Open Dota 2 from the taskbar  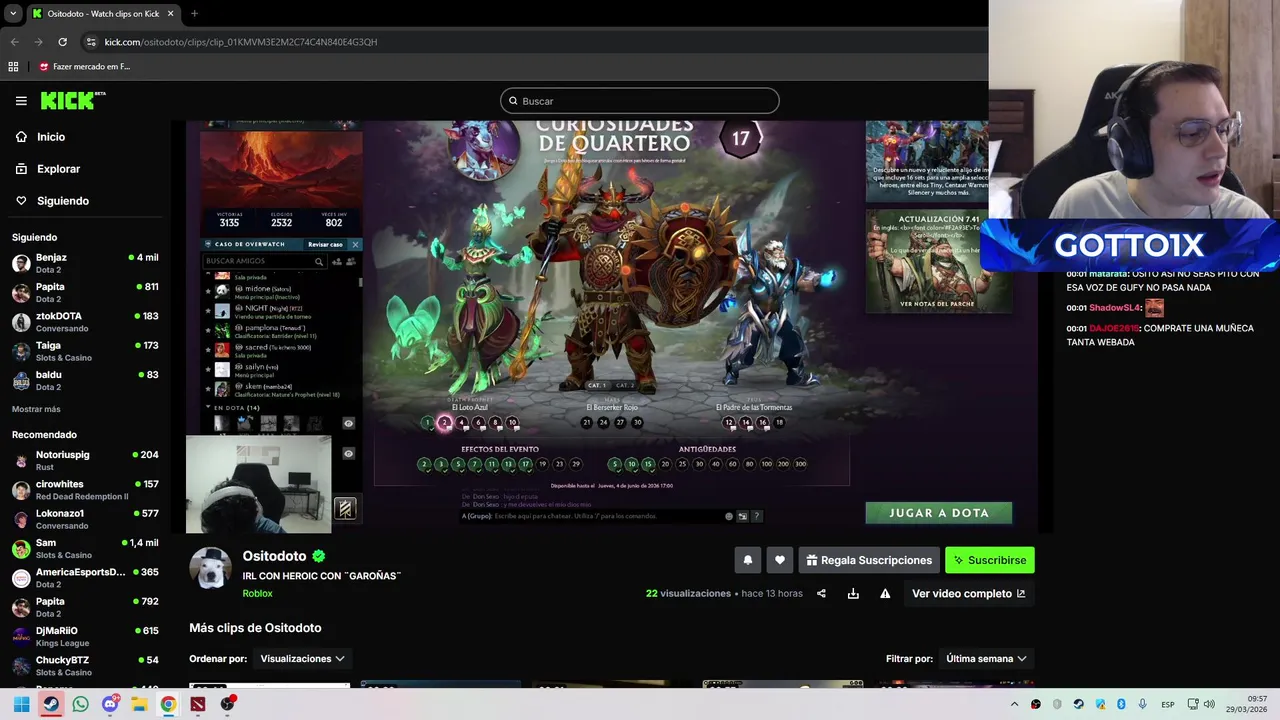tap(198, 704)
